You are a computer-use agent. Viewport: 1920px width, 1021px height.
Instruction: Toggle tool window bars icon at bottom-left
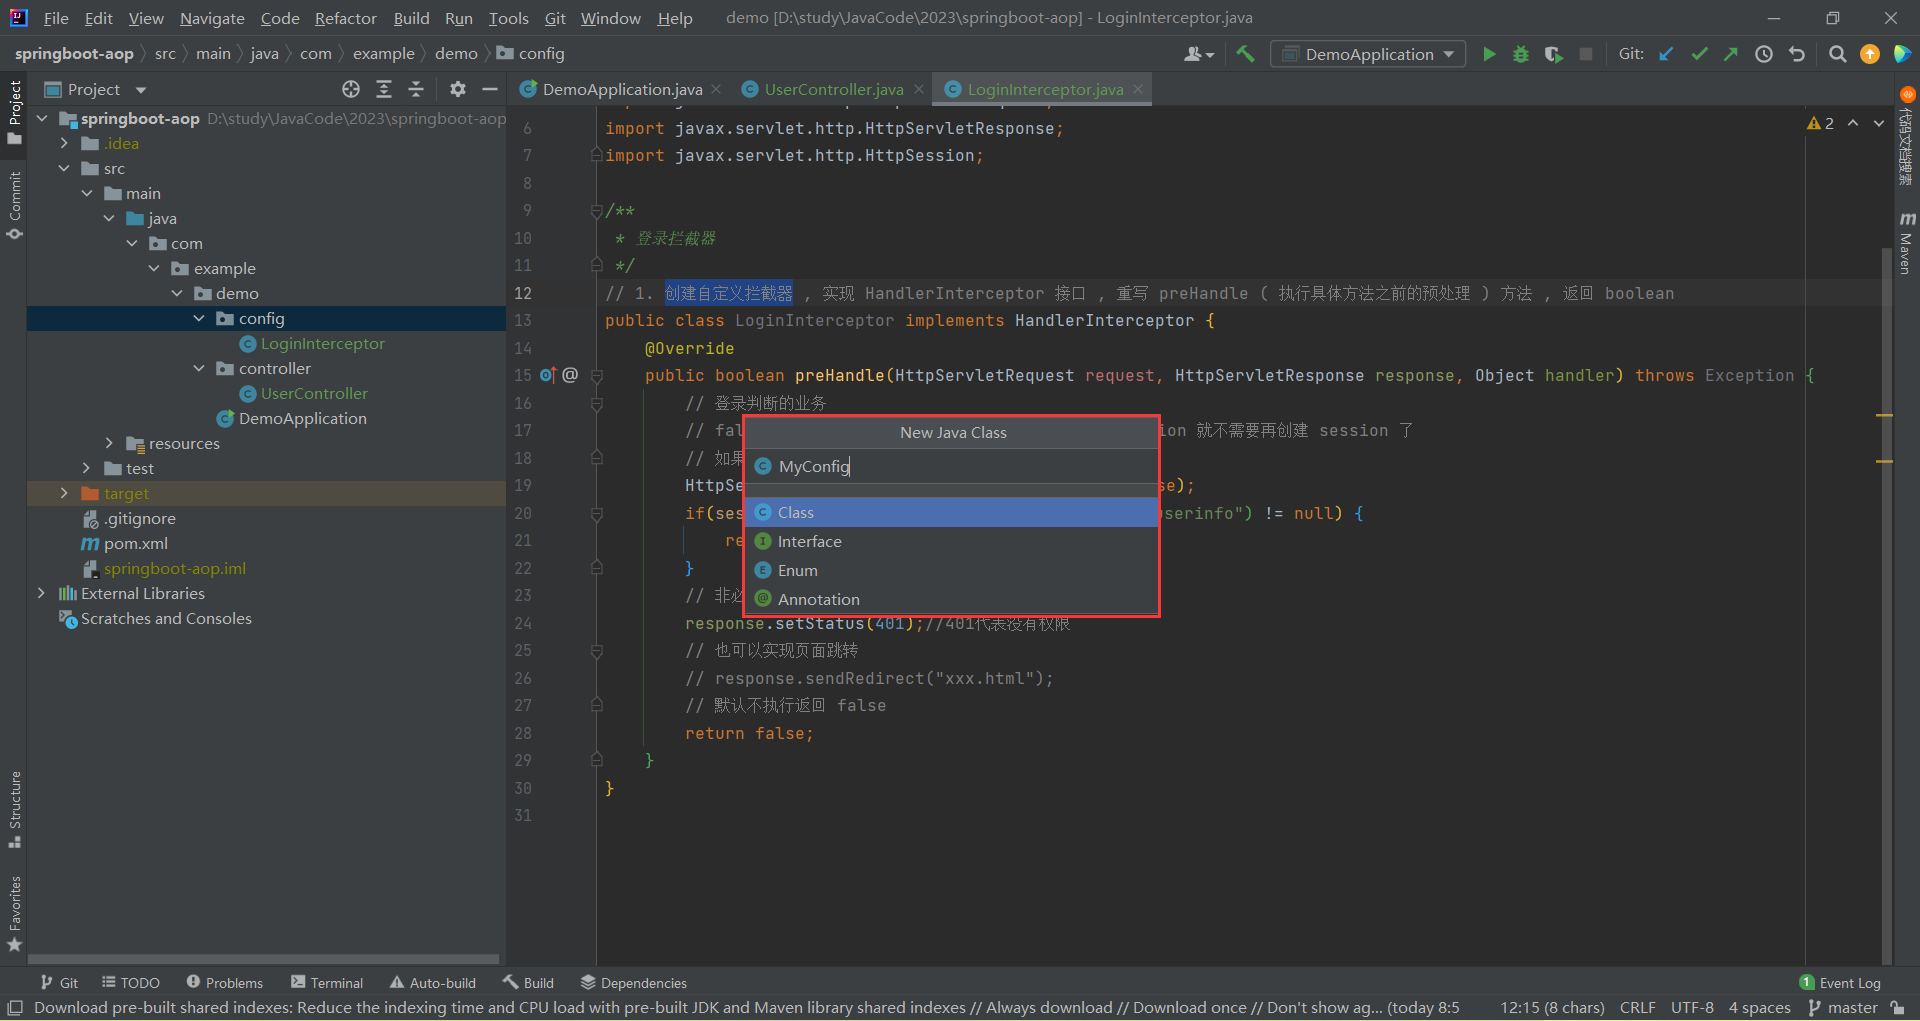coord(15,1007)
